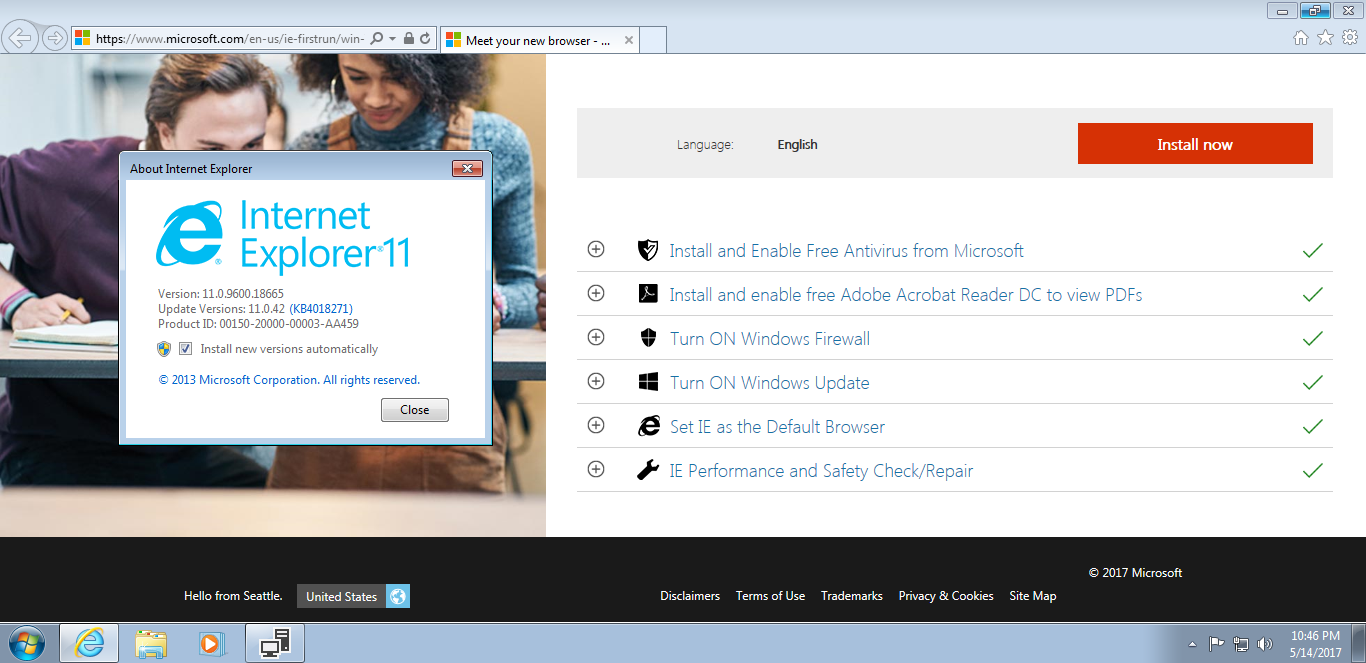
Task: Click IE Performance and Safety Check/Repair link
Action: [821, 471]
